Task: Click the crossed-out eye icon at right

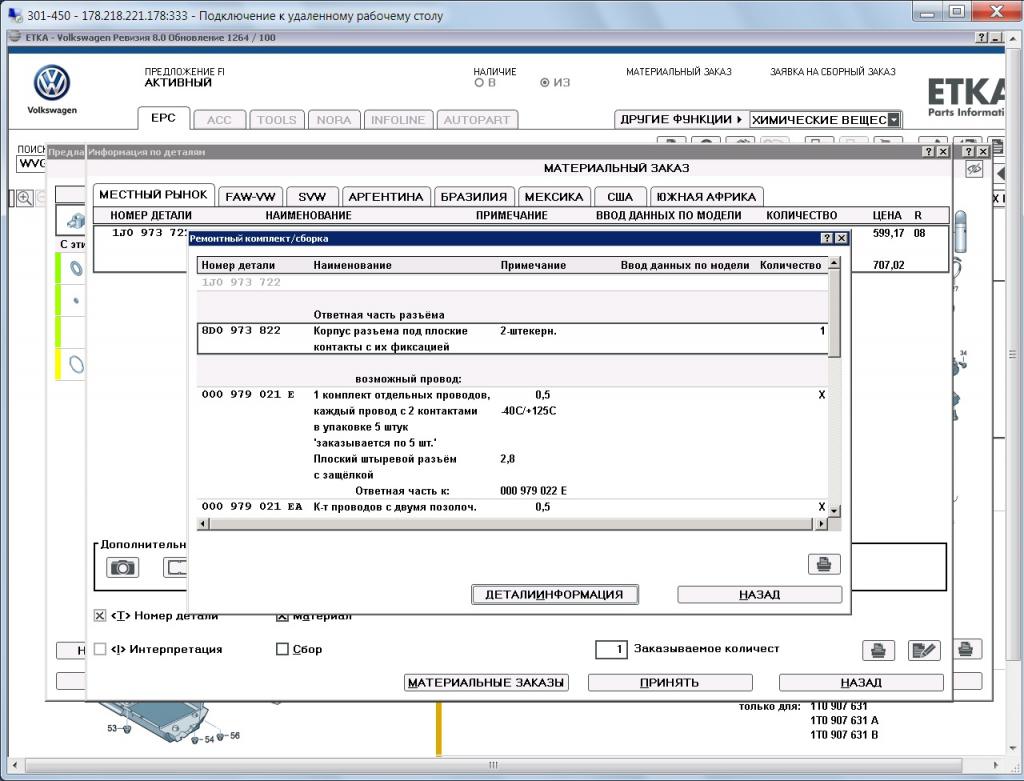Action: coord(974,169)
